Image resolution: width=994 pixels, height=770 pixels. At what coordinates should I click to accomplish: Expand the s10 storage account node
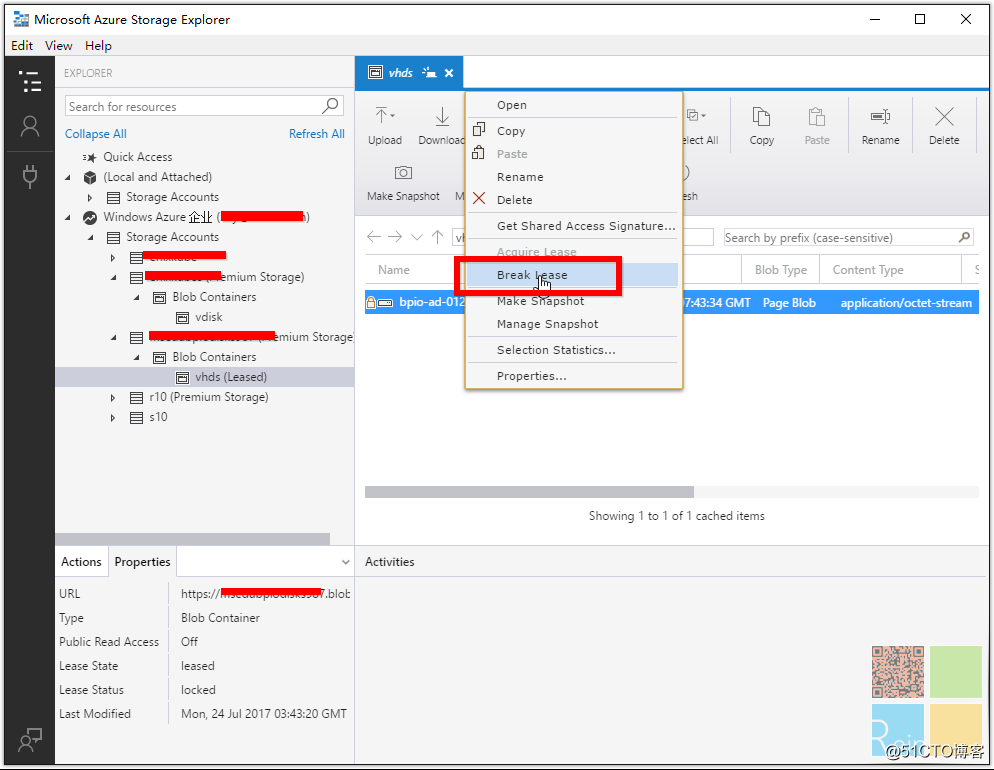coord(113,418)
